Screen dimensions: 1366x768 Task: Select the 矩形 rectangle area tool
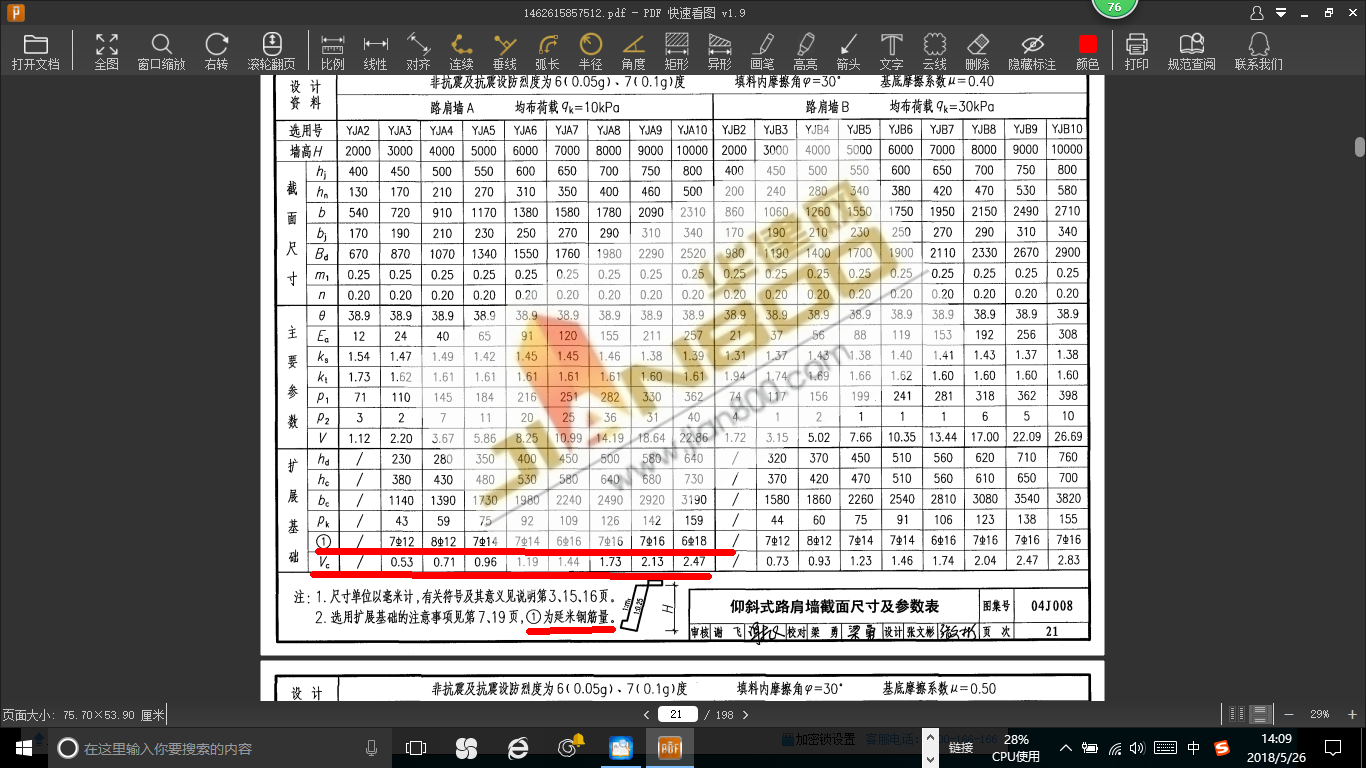(677, 52)
